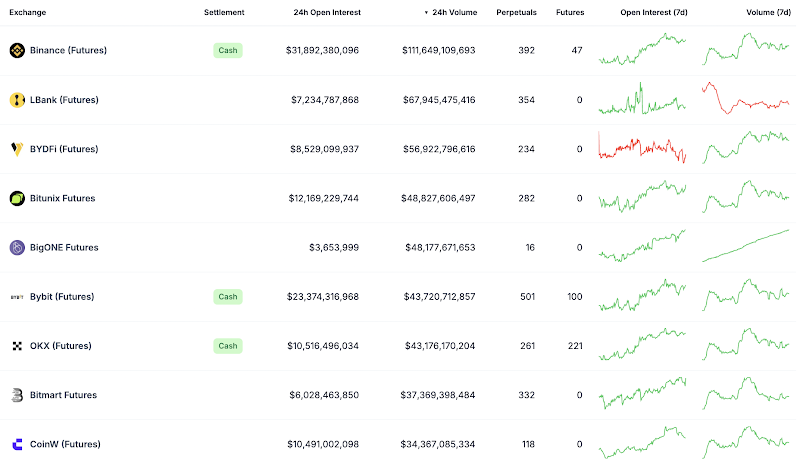Viewport: 800px width, 466px height.
Task: Click the BigONE purple logo icon
Action: [17, 248]
